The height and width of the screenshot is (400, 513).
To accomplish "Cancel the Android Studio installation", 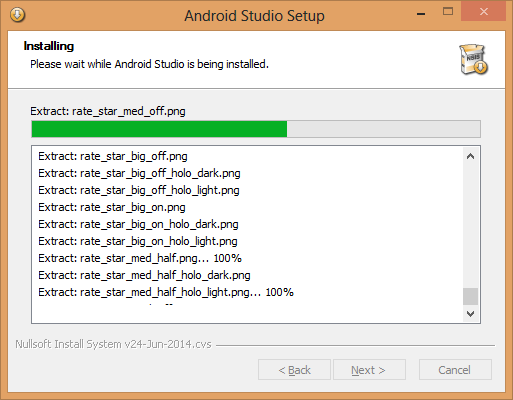I will [x=455, y=370].
